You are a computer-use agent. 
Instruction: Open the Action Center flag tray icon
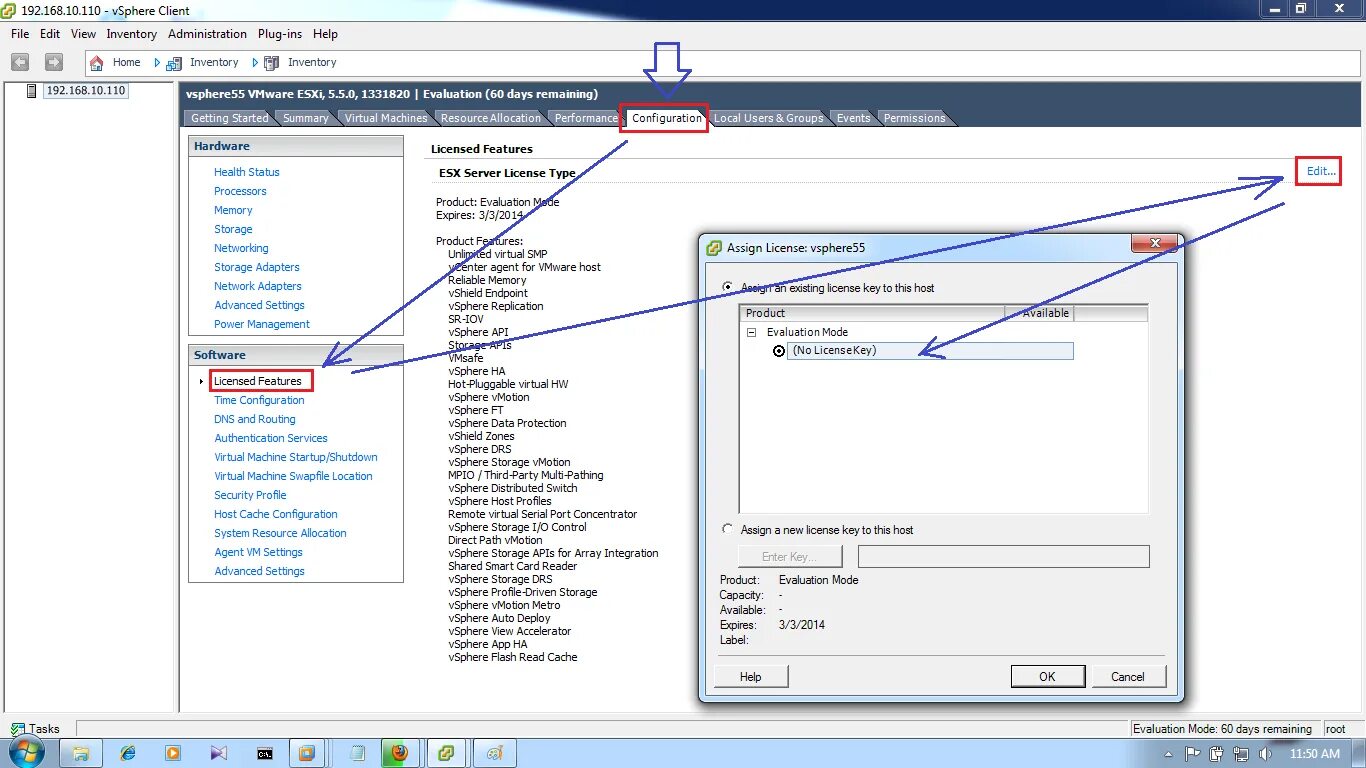[x=1193, y=754]
